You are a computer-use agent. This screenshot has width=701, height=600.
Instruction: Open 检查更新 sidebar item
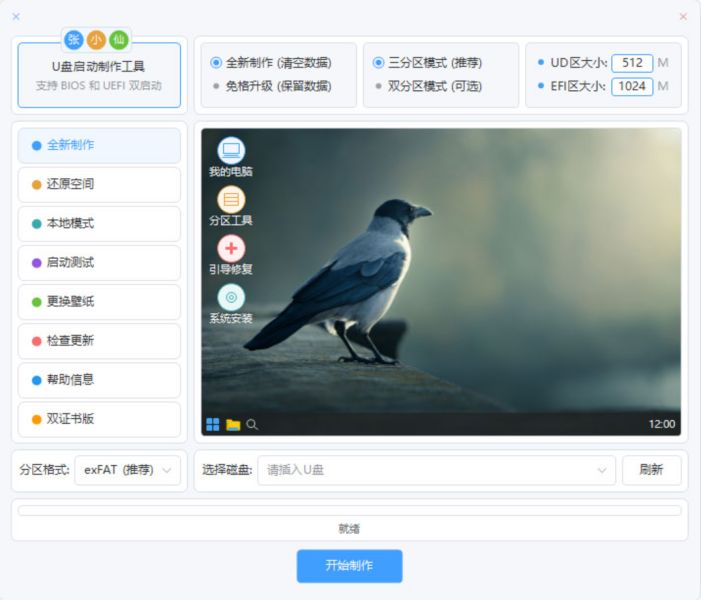[x=99, y=341]
